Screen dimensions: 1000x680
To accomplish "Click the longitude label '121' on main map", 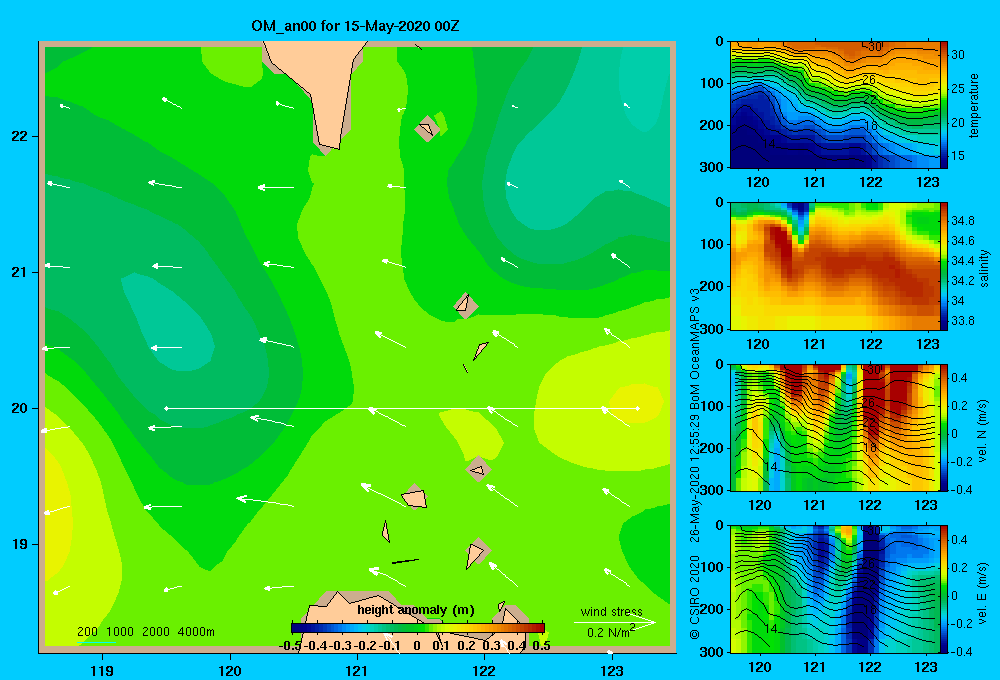I will [357, 670].
